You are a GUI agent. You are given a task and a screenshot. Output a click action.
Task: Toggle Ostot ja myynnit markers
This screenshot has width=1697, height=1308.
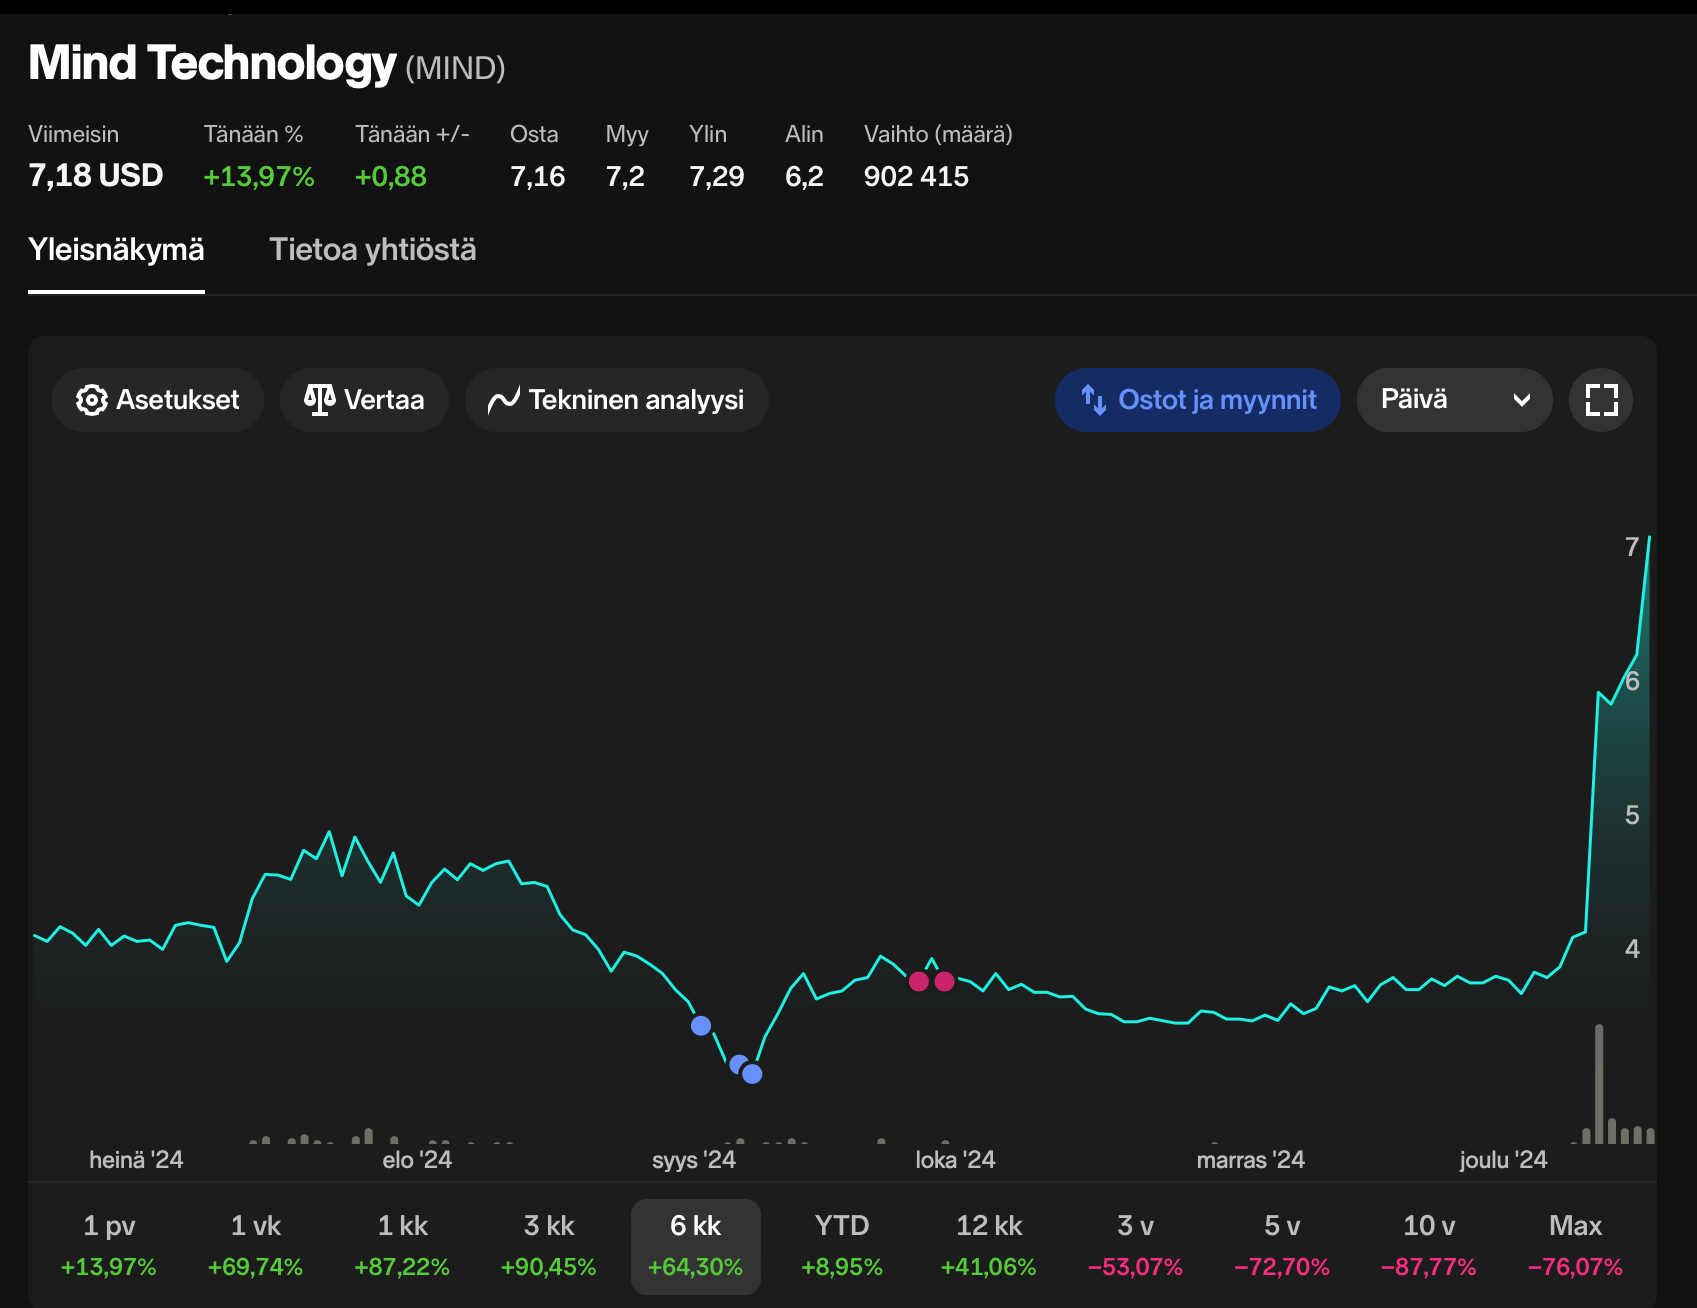1197,400
